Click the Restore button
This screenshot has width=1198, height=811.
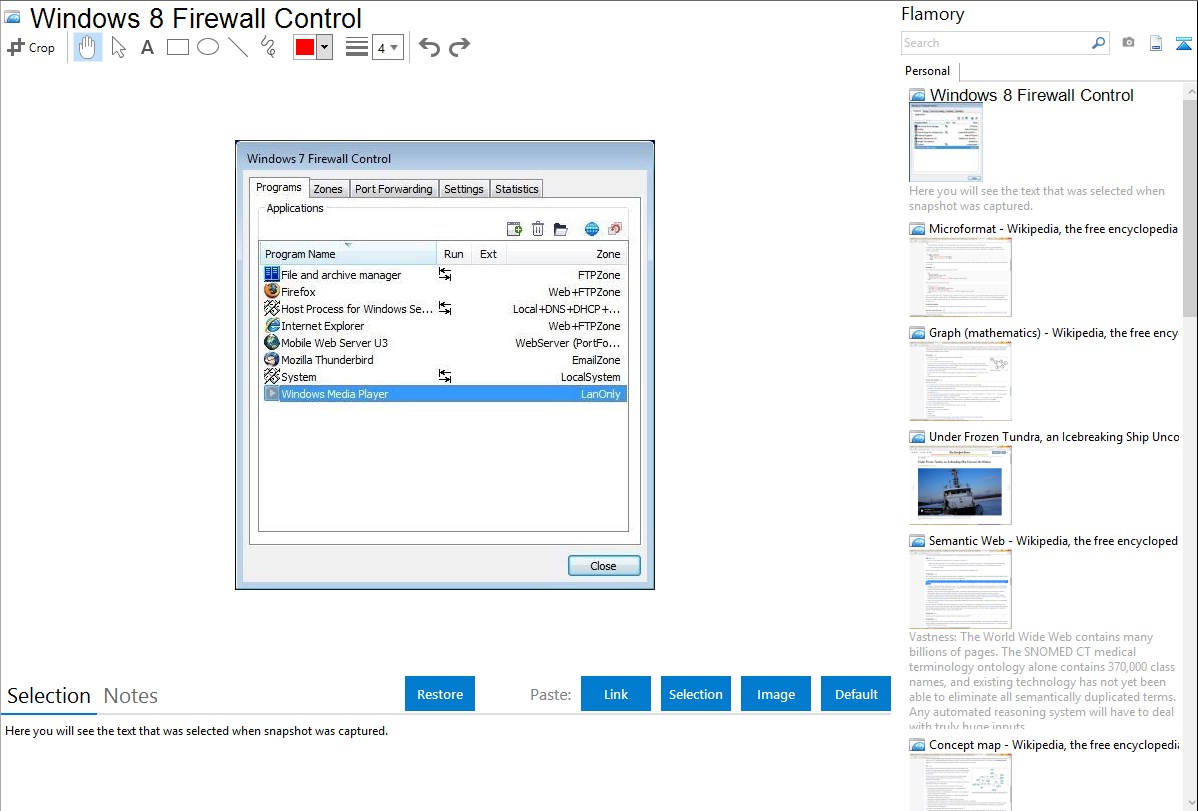coord(439,694)
